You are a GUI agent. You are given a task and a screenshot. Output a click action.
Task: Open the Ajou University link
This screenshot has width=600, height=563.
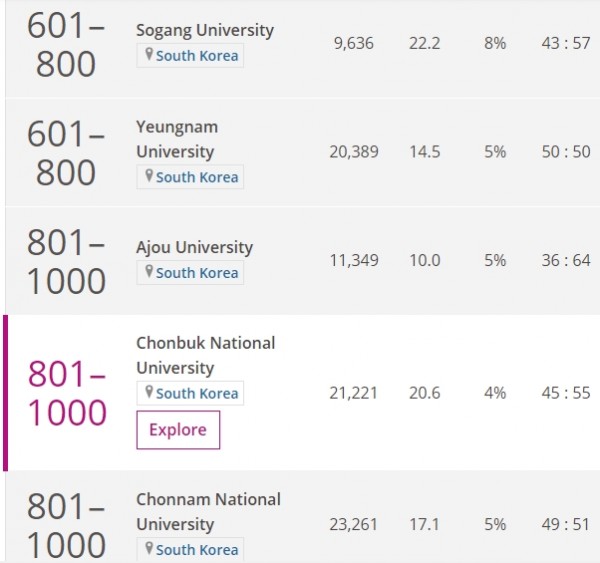point(195,248)
